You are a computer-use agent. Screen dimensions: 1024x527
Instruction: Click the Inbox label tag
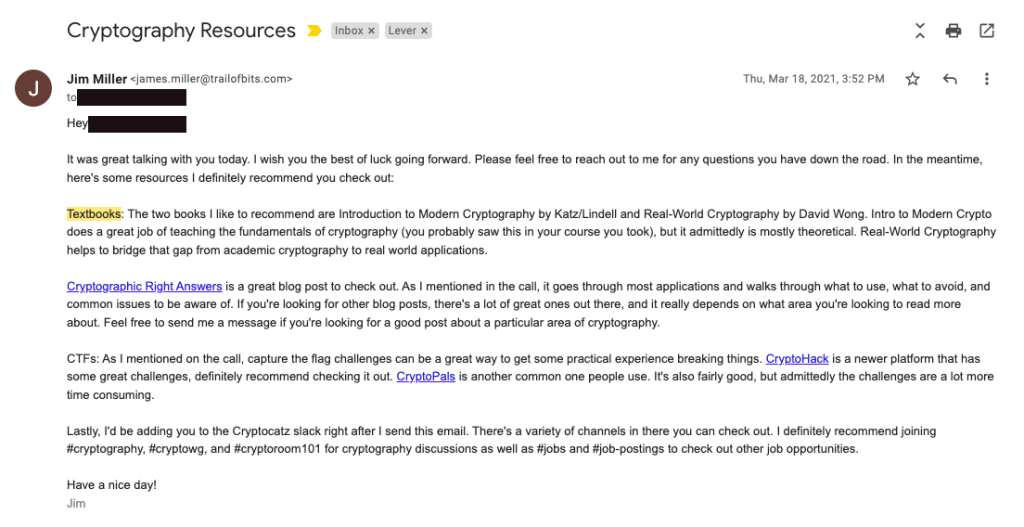pos(349,31)
